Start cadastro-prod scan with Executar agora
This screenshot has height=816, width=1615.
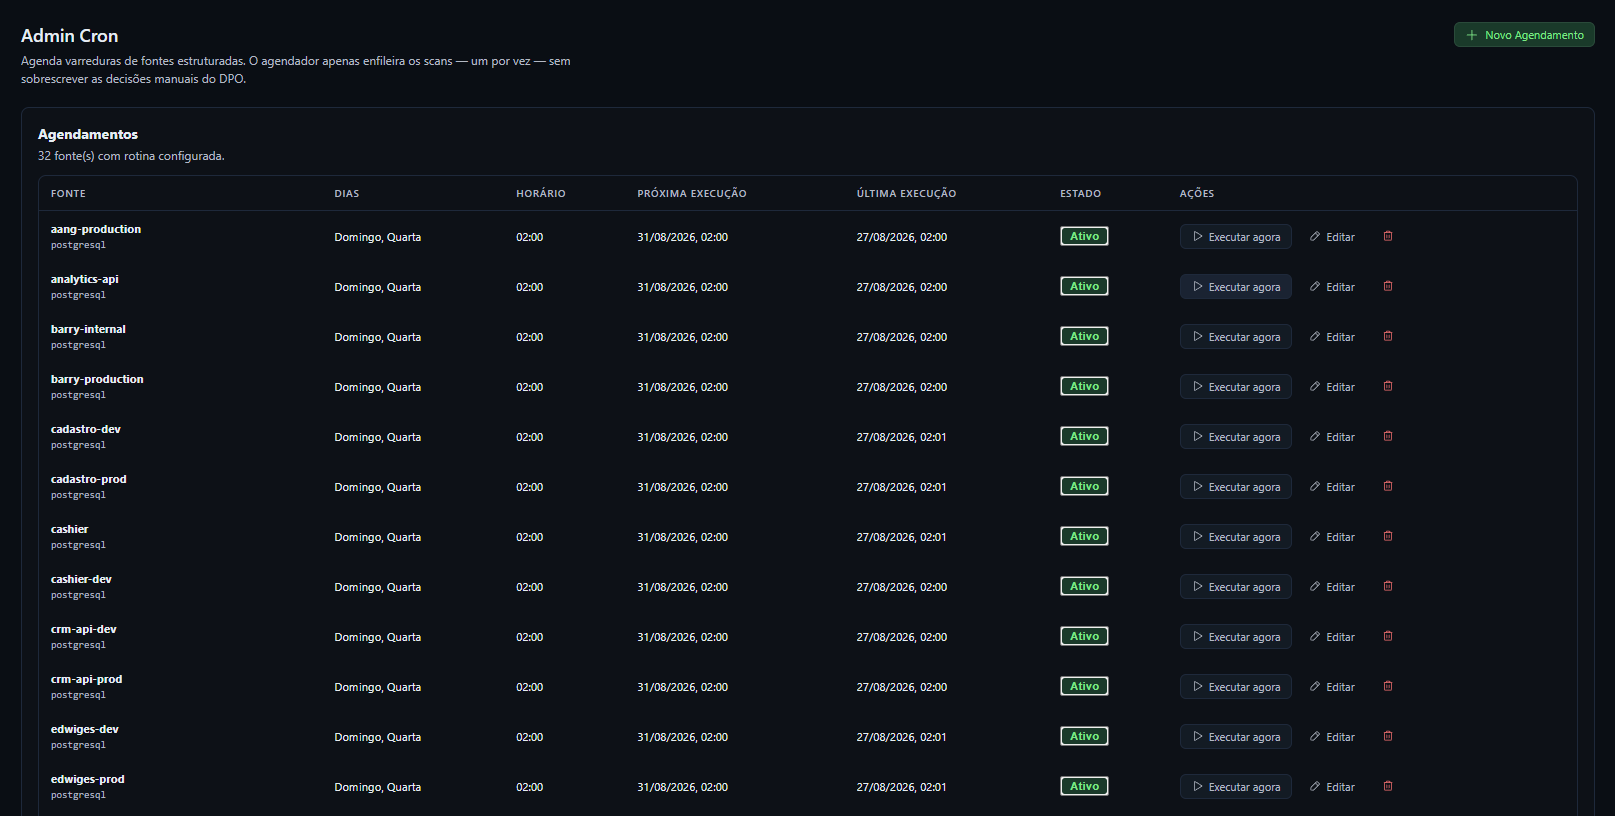click(x=1236, y=487)
